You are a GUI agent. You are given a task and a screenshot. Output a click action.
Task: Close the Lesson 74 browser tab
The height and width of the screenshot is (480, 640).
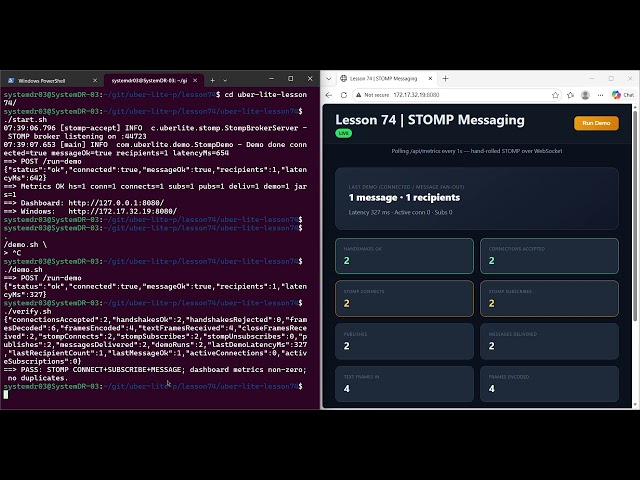tap(430, 78)
